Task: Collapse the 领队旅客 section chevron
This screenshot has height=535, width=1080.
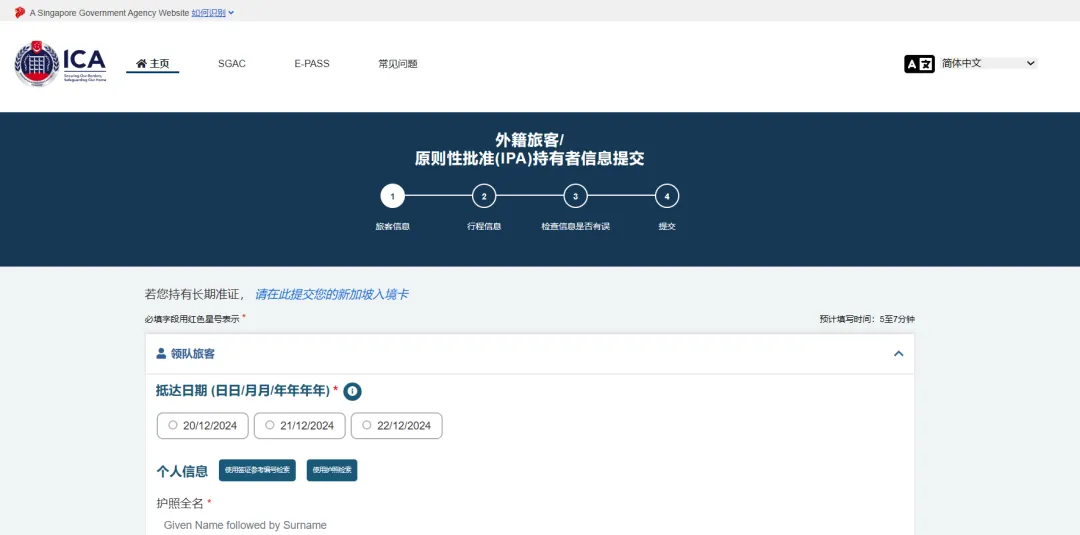Action: 898,353
